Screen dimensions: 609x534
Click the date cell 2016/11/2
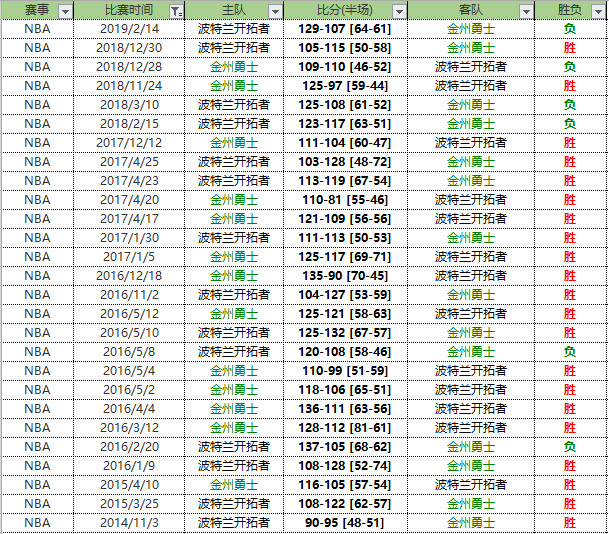click(129, 295)
